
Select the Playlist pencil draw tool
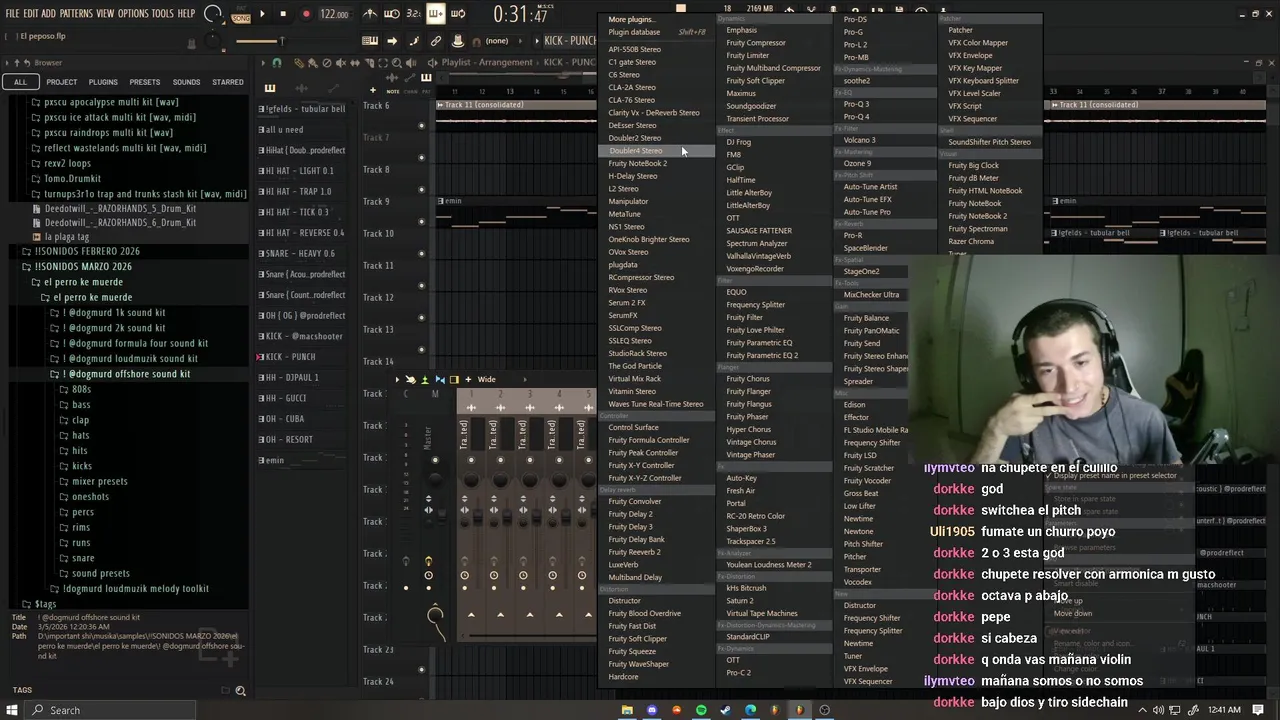click(x=298, y=63)
